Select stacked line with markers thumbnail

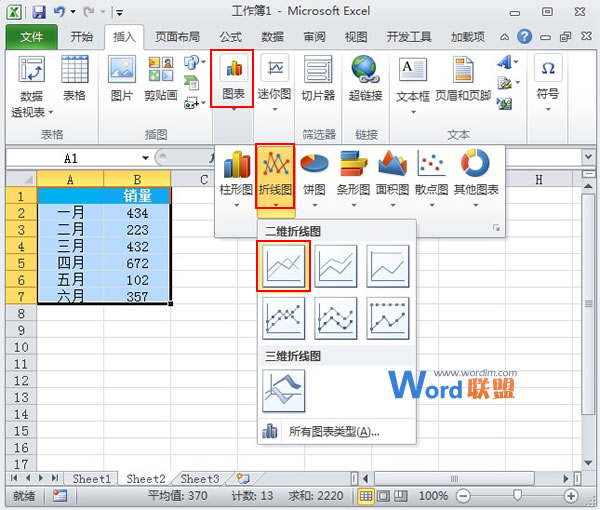336,318
